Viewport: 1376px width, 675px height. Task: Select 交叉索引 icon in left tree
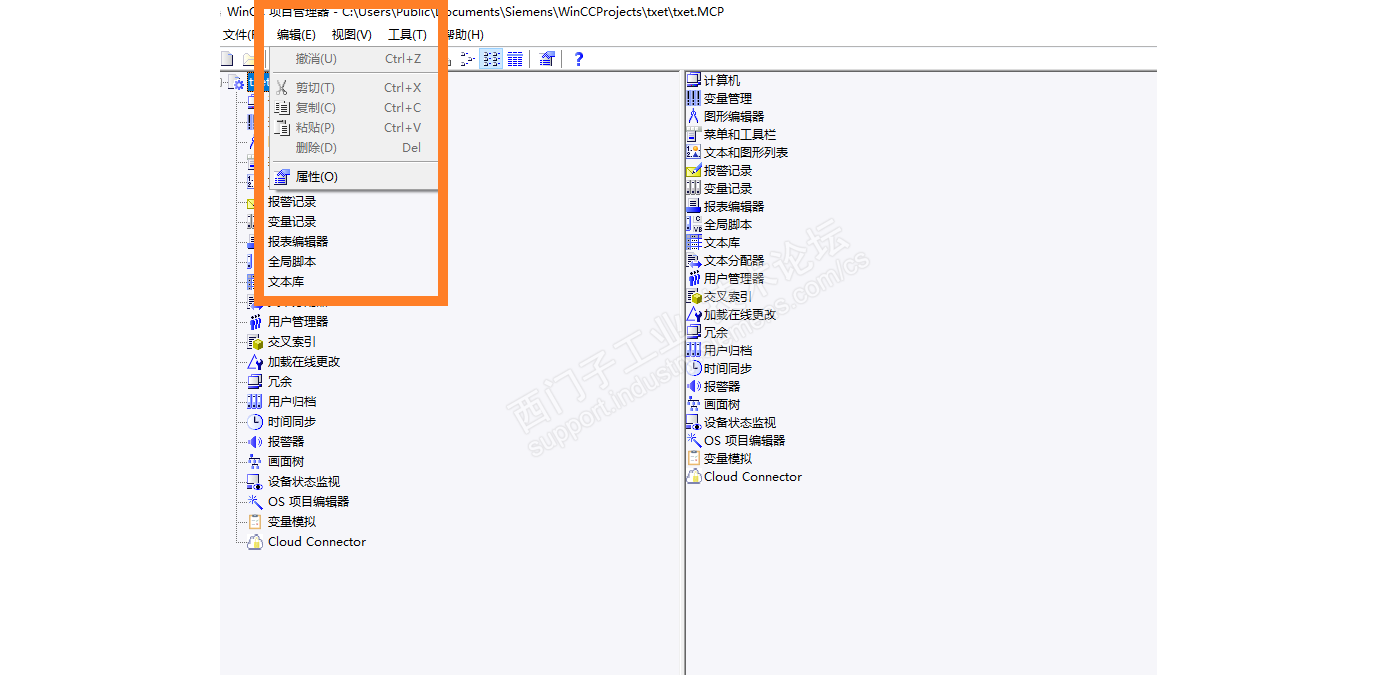point(255,342)
